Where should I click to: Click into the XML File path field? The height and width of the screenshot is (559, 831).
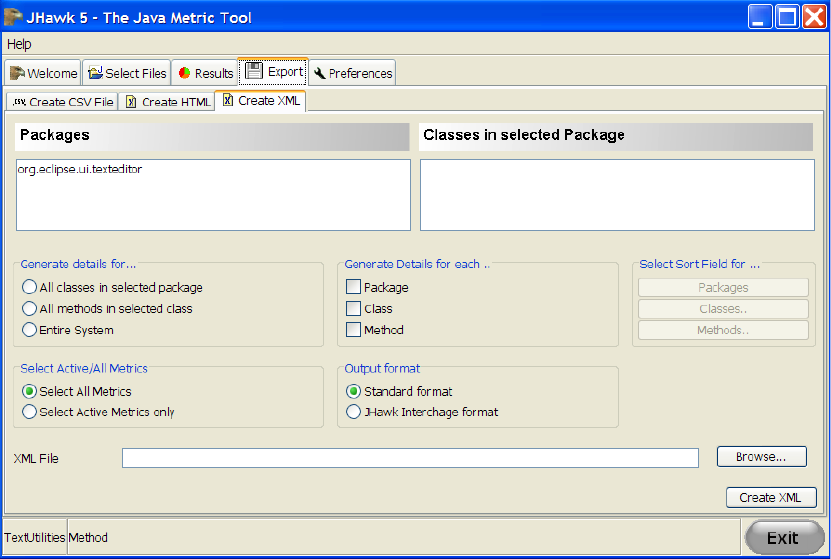pyautogui.click(x=410, y=458)
